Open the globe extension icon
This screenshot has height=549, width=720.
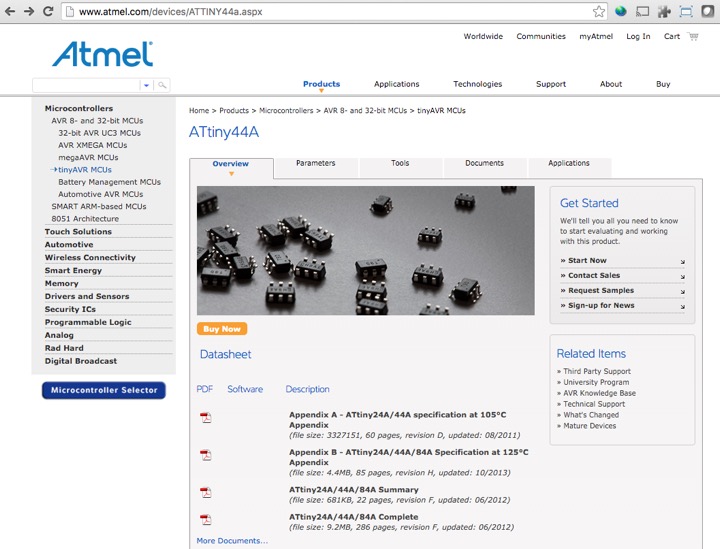pos(620,11)
